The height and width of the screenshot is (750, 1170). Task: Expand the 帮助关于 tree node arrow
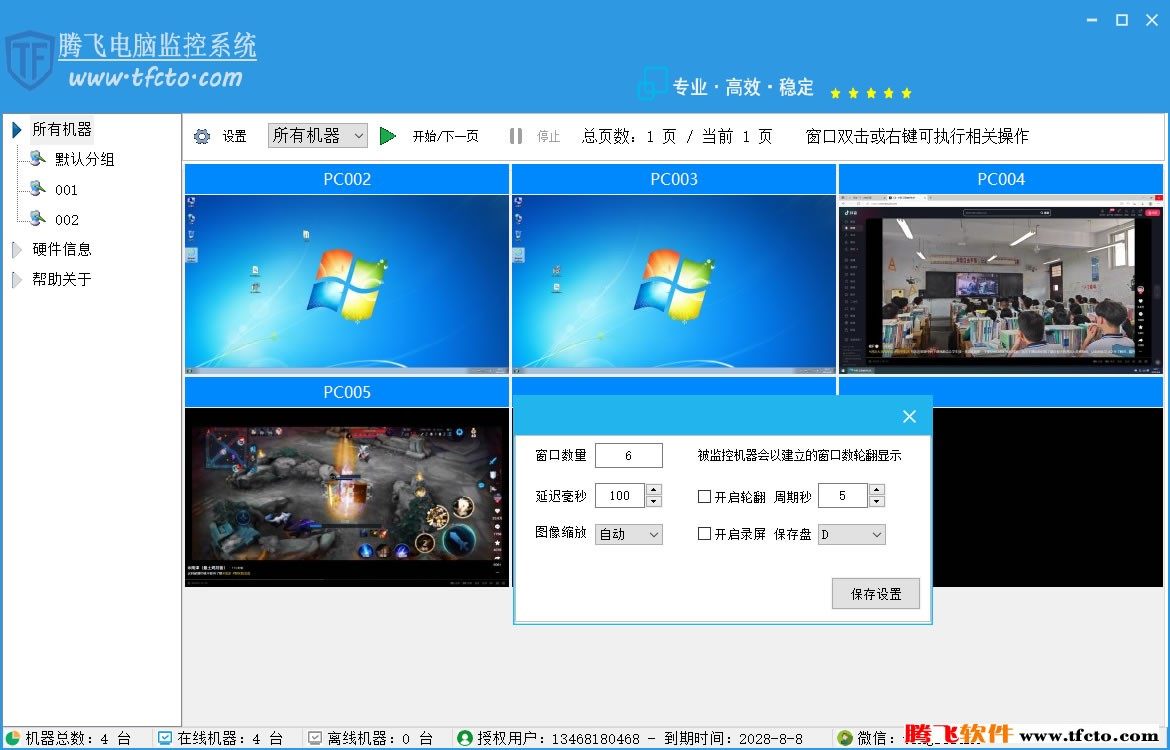click(x=16, y=279)
